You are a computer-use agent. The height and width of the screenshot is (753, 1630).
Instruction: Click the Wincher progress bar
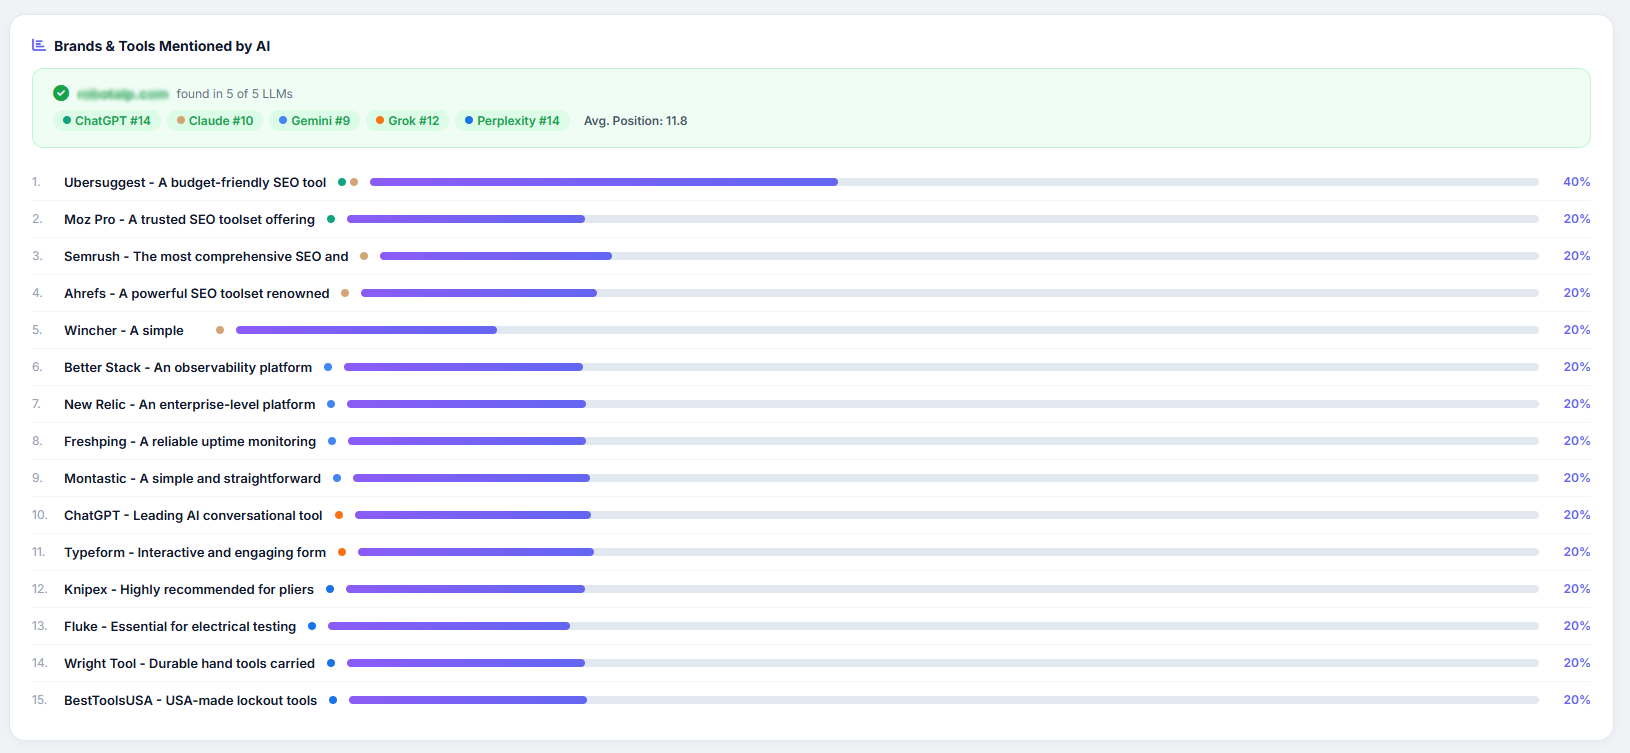coord(887,330)
